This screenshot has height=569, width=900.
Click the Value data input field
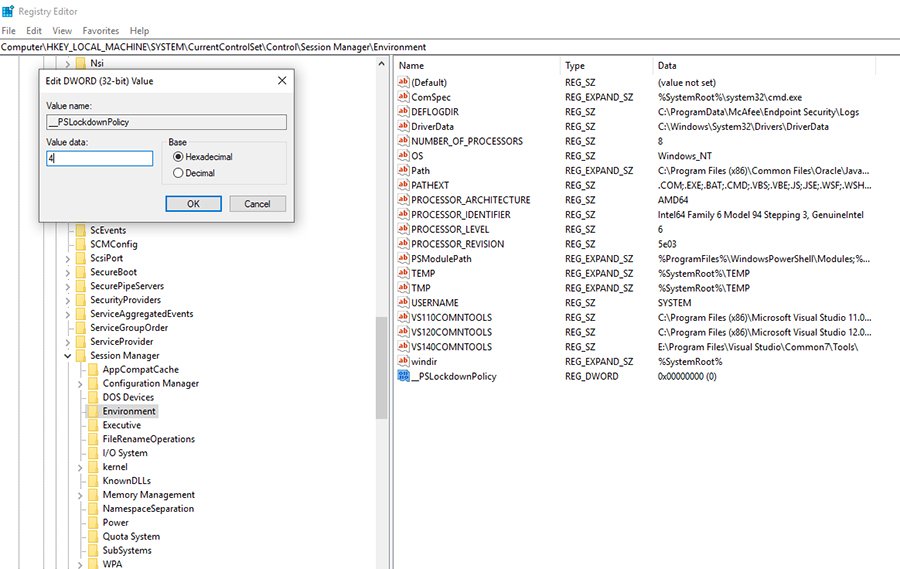click(99, 158)
